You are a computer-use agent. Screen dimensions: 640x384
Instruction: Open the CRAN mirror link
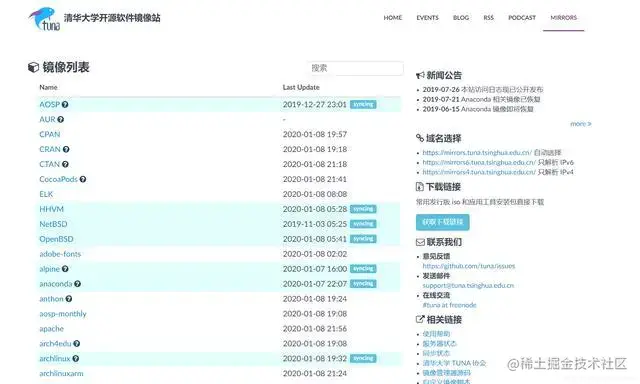[50, 149]
